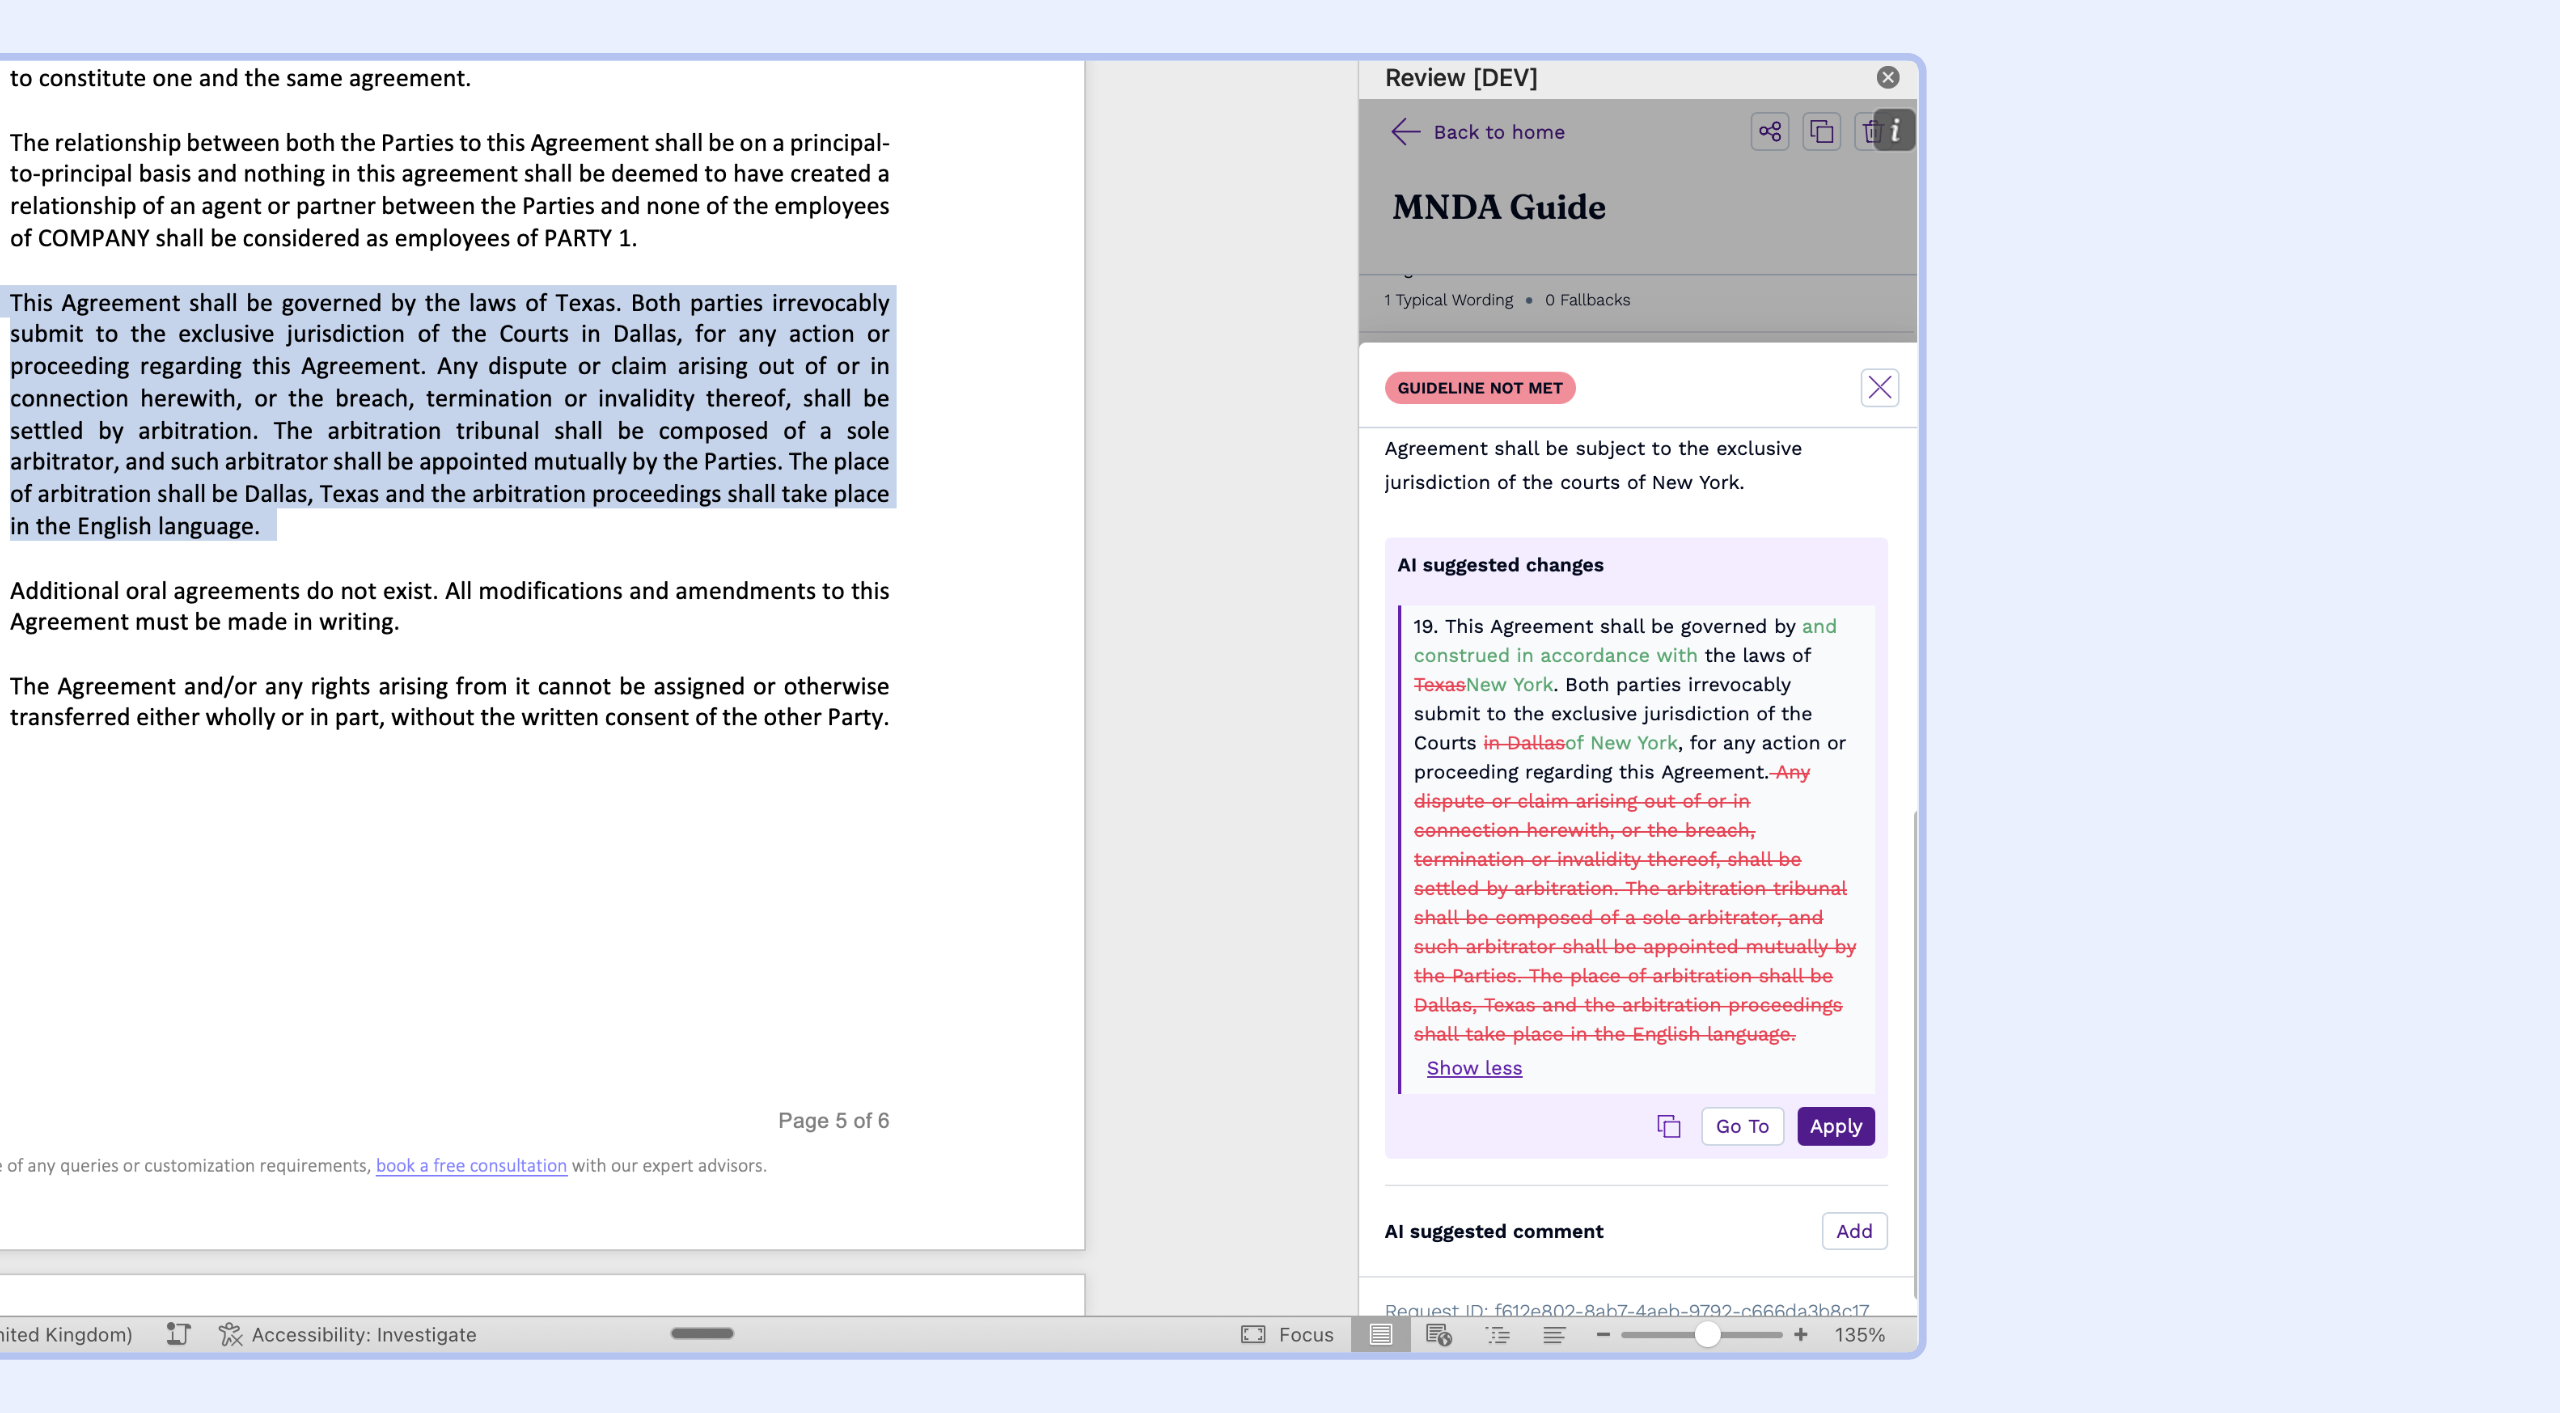
Task: Apply the AI suggested changes
Action: click(x=1835, y=1126)
